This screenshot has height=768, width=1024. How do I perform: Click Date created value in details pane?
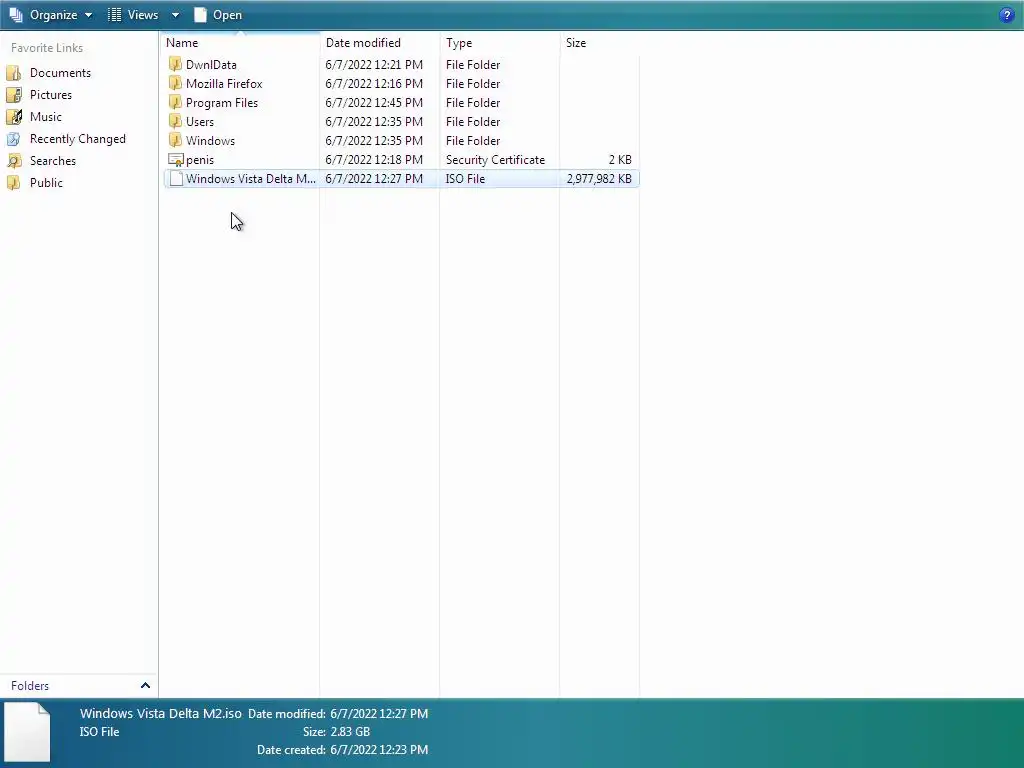[379, 750]
